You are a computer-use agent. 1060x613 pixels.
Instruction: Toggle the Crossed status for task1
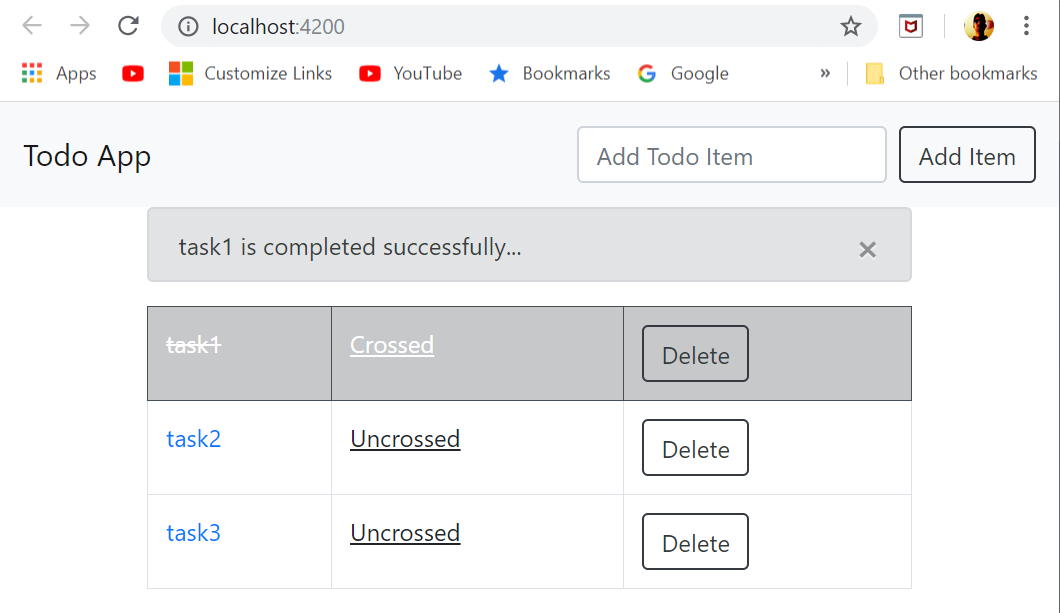point(392,345)
